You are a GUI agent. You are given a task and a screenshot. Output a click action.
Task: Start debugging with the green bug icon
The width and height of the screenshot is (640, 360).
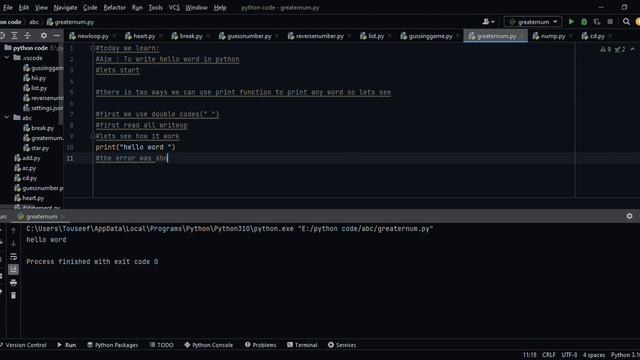click(584, 22)
